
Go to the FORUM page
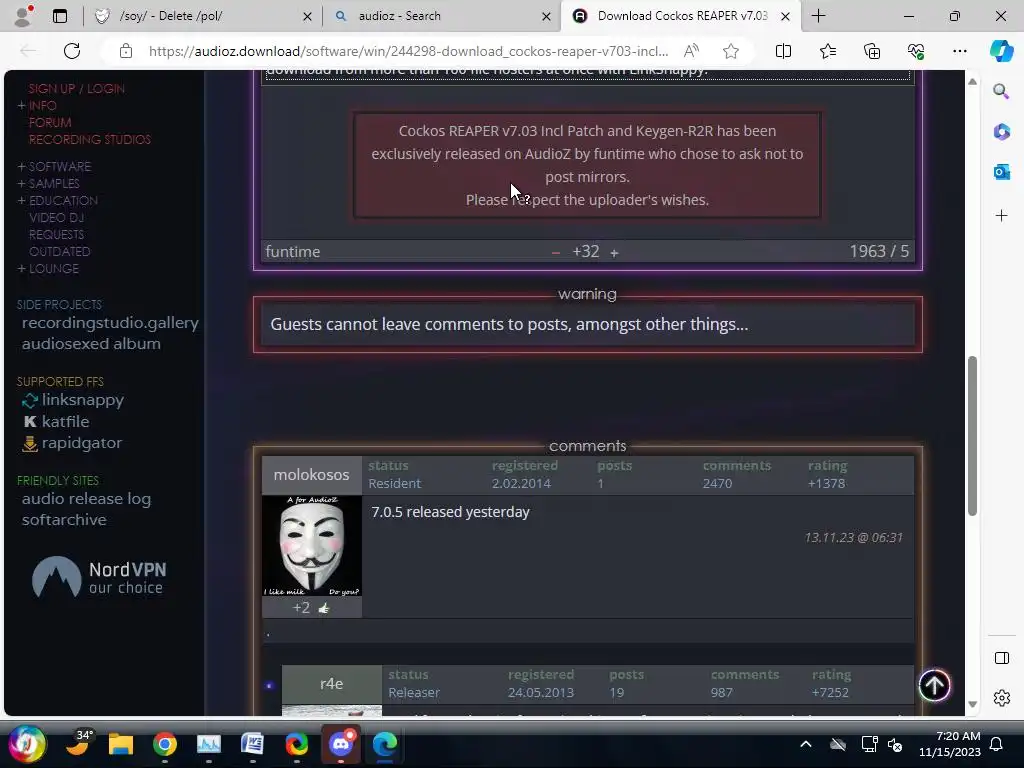[x=50, y=122]
